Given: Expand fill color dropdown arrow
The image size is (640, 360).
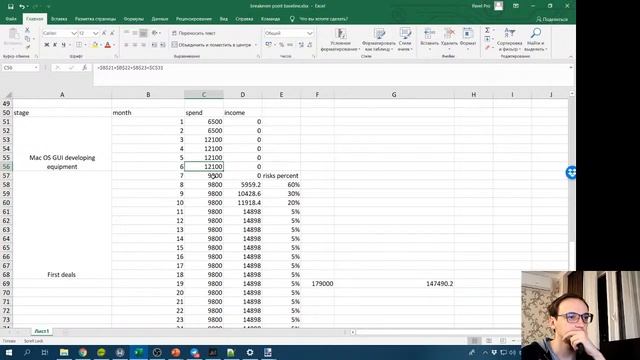Looking at the screenshot, I should point(100,44).
